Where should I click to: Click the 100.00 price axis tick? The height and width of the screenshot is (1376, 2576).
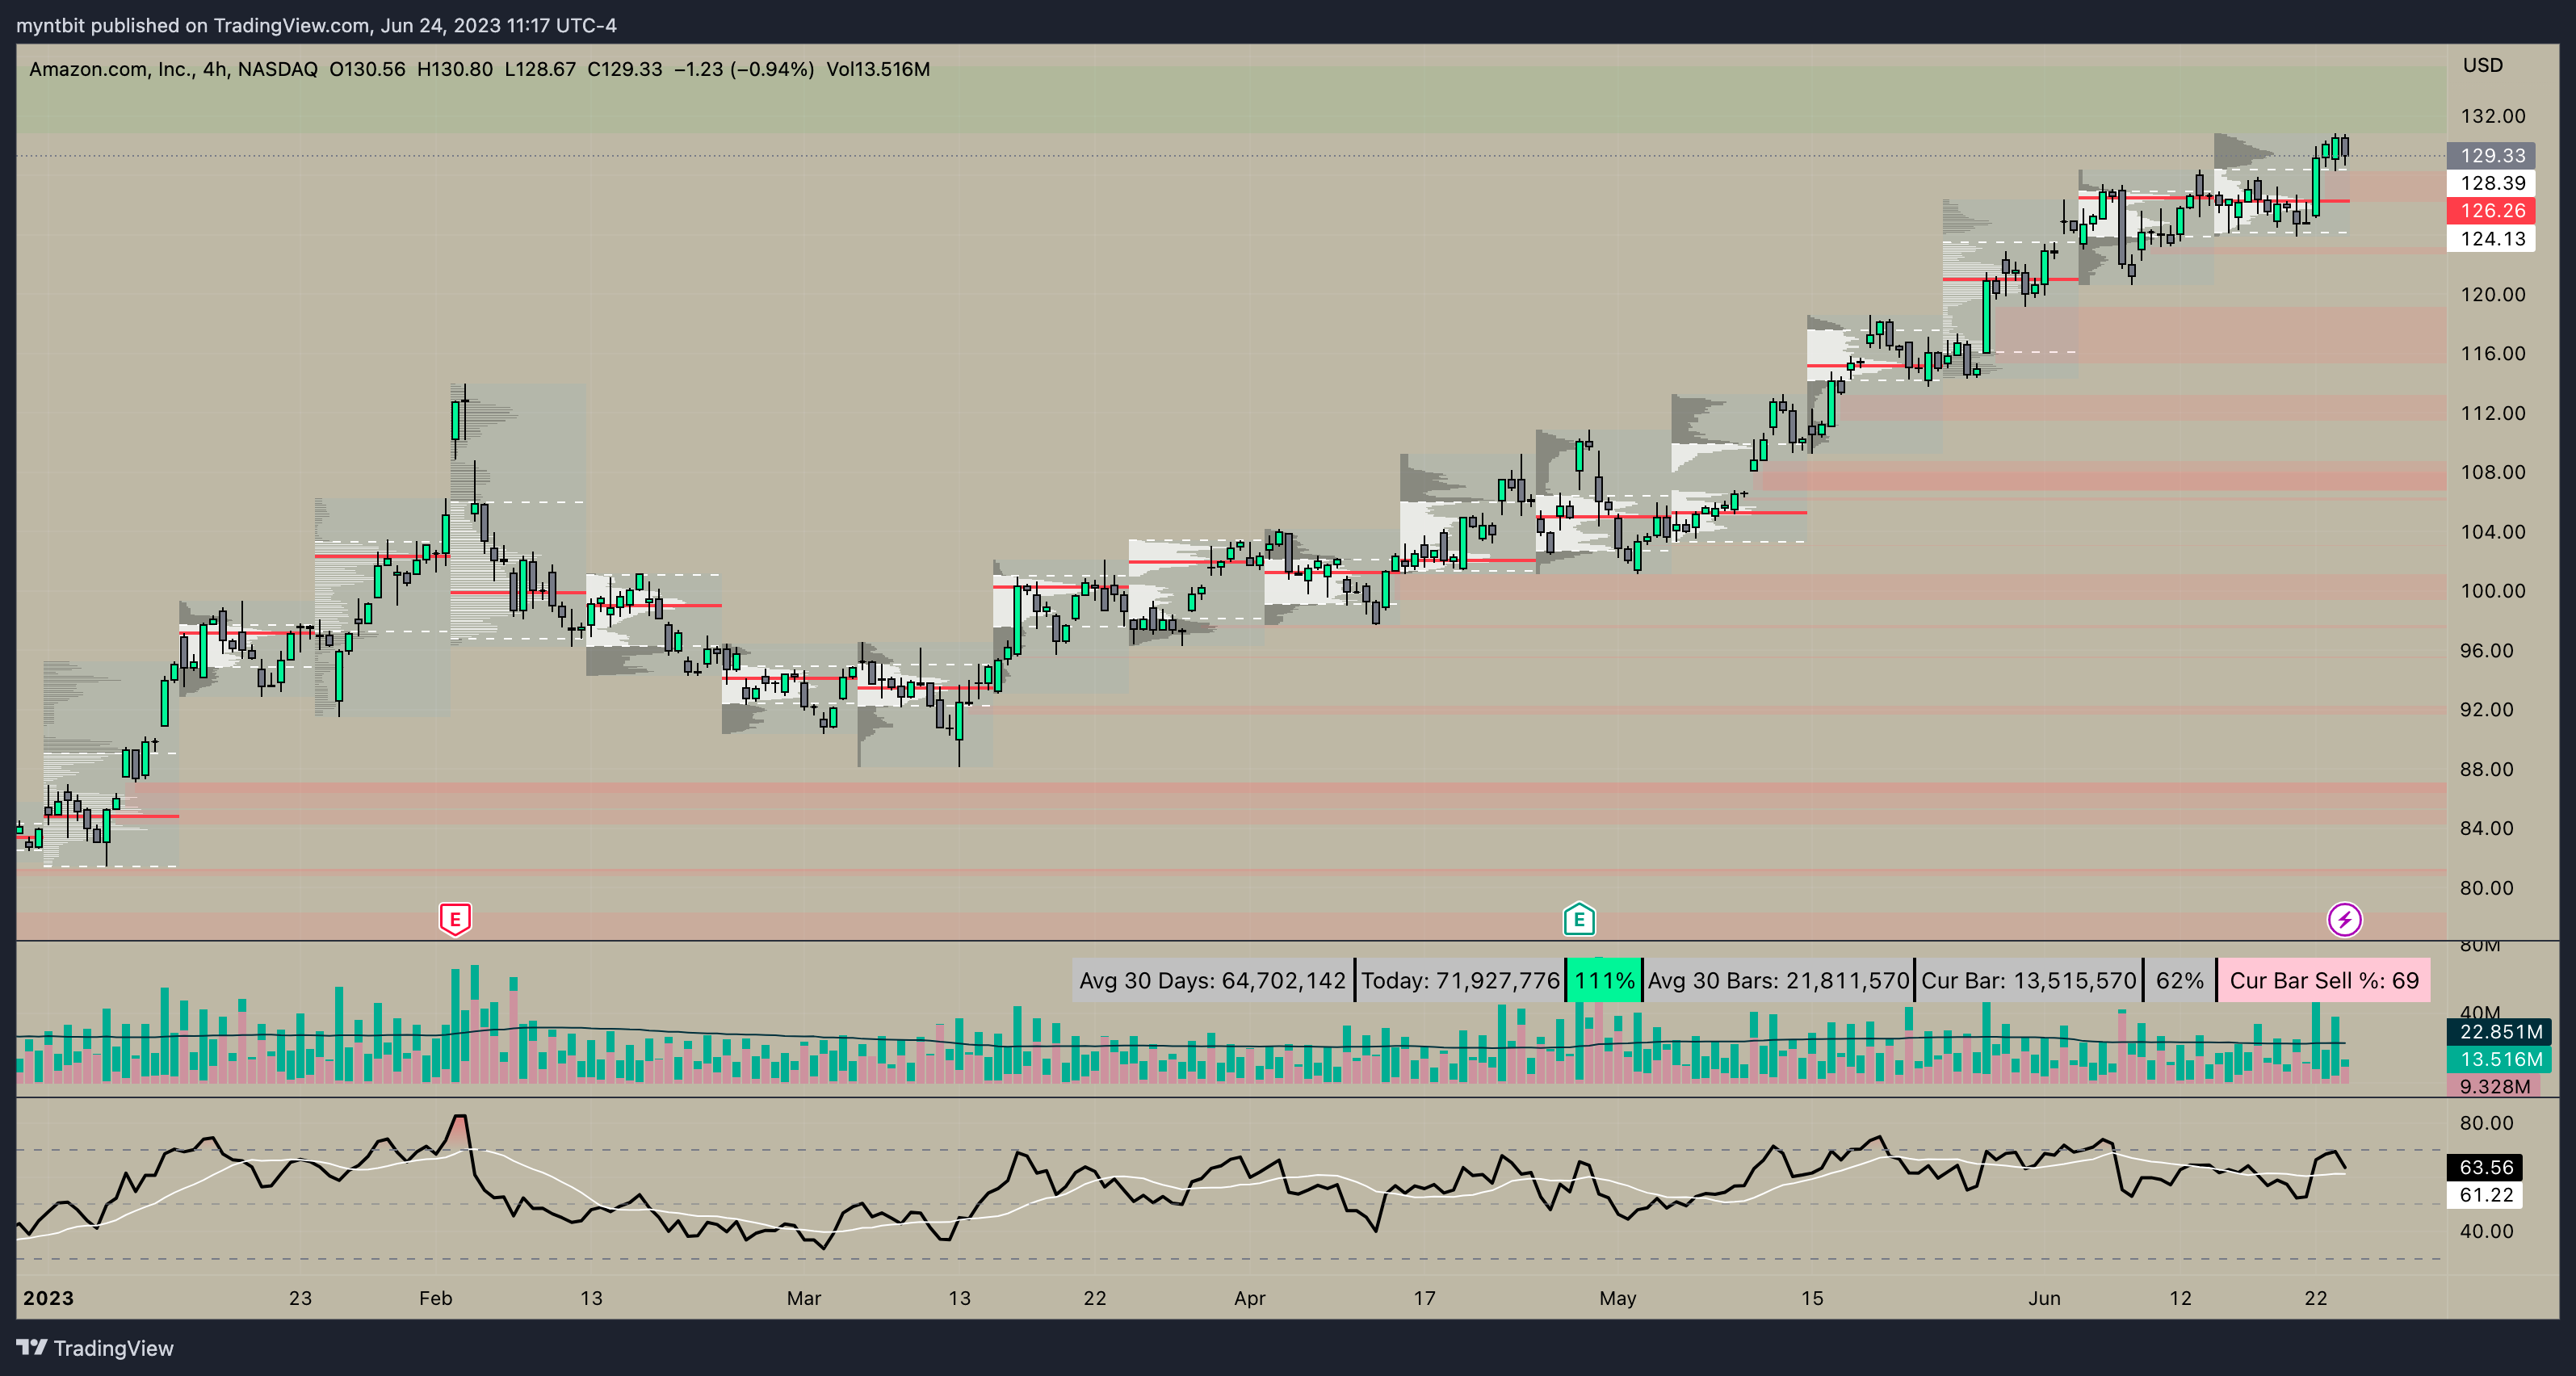(x=2492, y=591)
